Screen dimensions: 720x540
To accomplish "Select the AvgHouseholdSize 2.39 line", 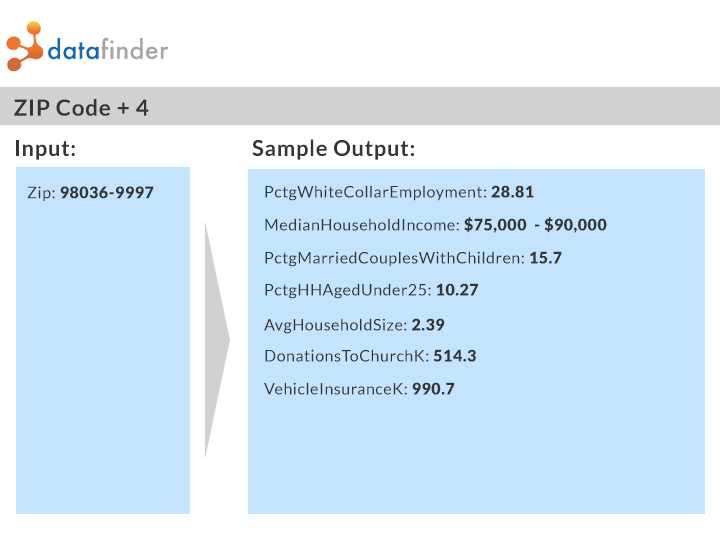I will click(x=354, y=325).
